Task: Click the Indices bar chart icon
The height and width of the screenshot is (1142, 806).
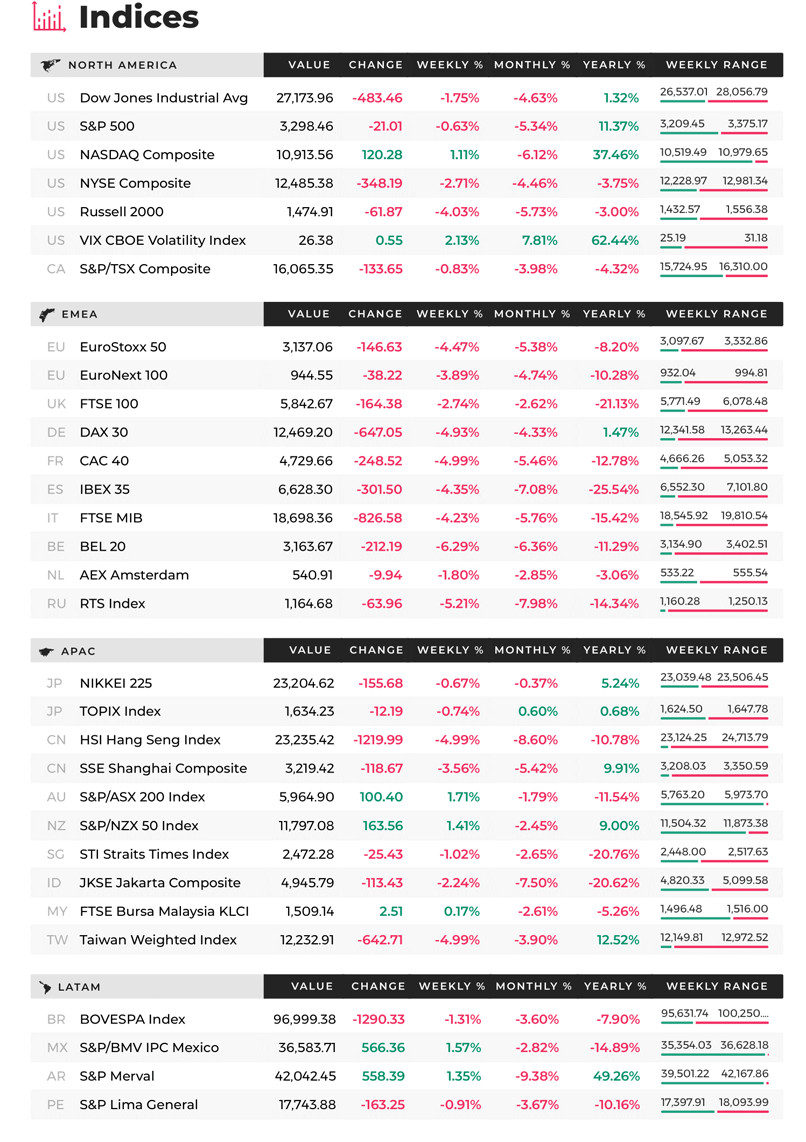Action: [x=49, y=17]
